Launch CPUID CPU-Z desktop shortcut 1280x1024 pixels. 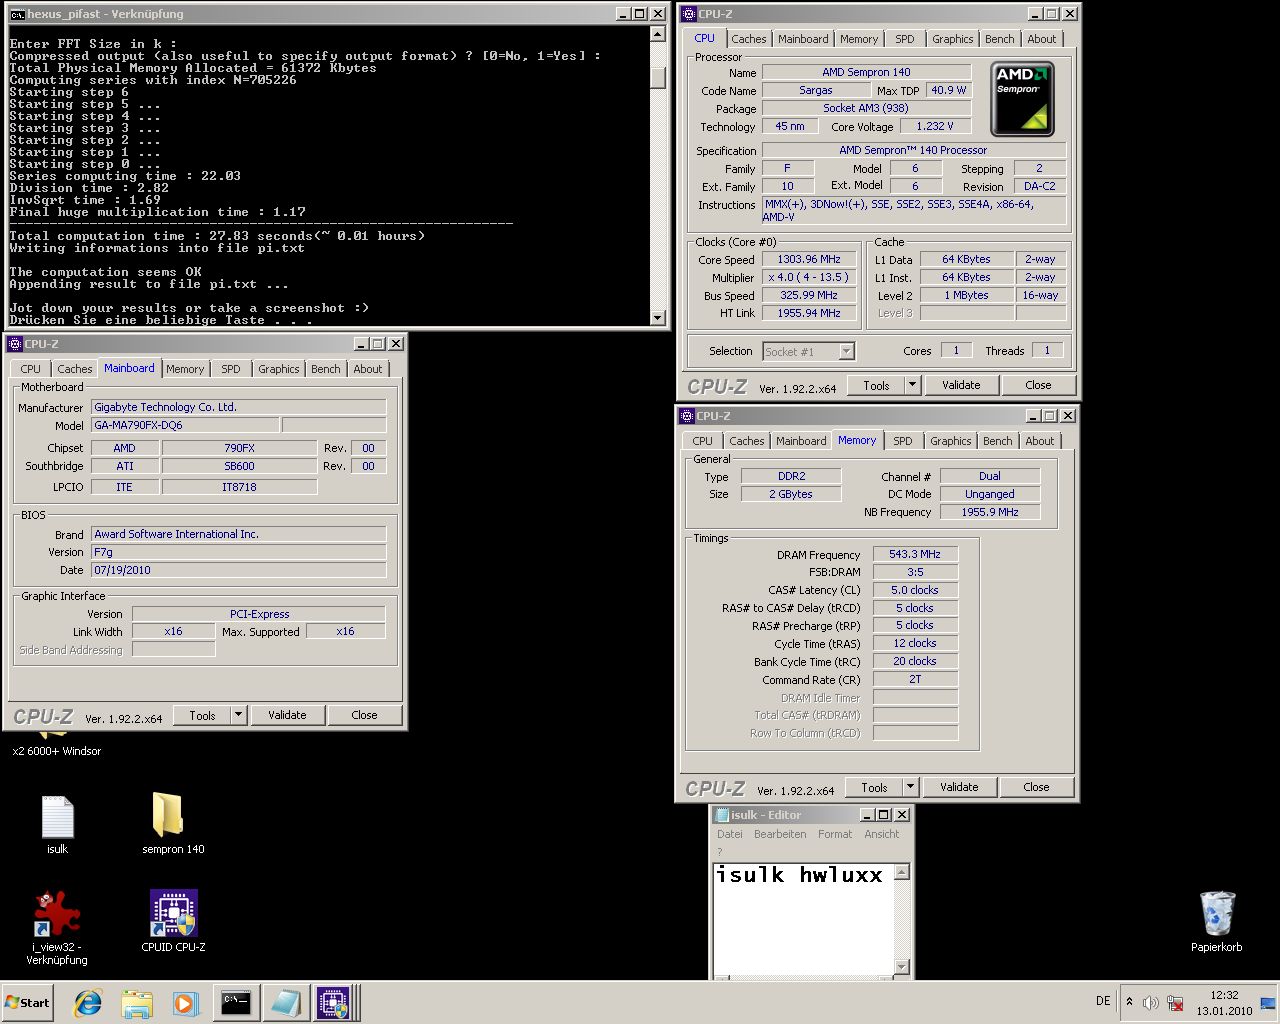pyautogui.click(x=173, y=920)
